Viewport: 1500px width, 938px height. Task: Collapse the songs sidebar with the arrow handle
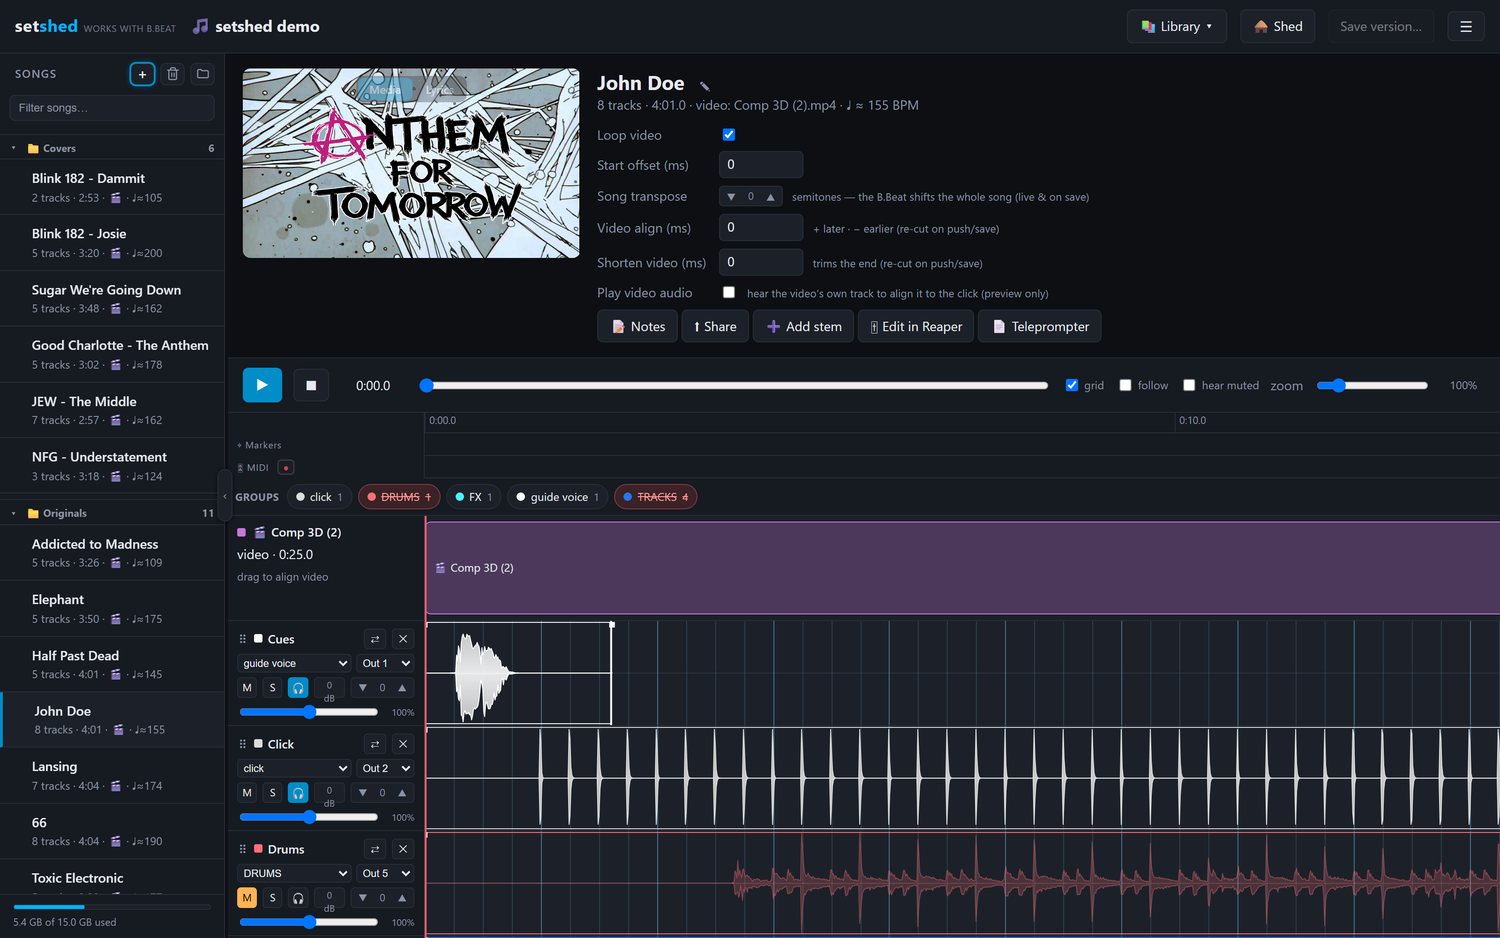click(x=224, y=496)
